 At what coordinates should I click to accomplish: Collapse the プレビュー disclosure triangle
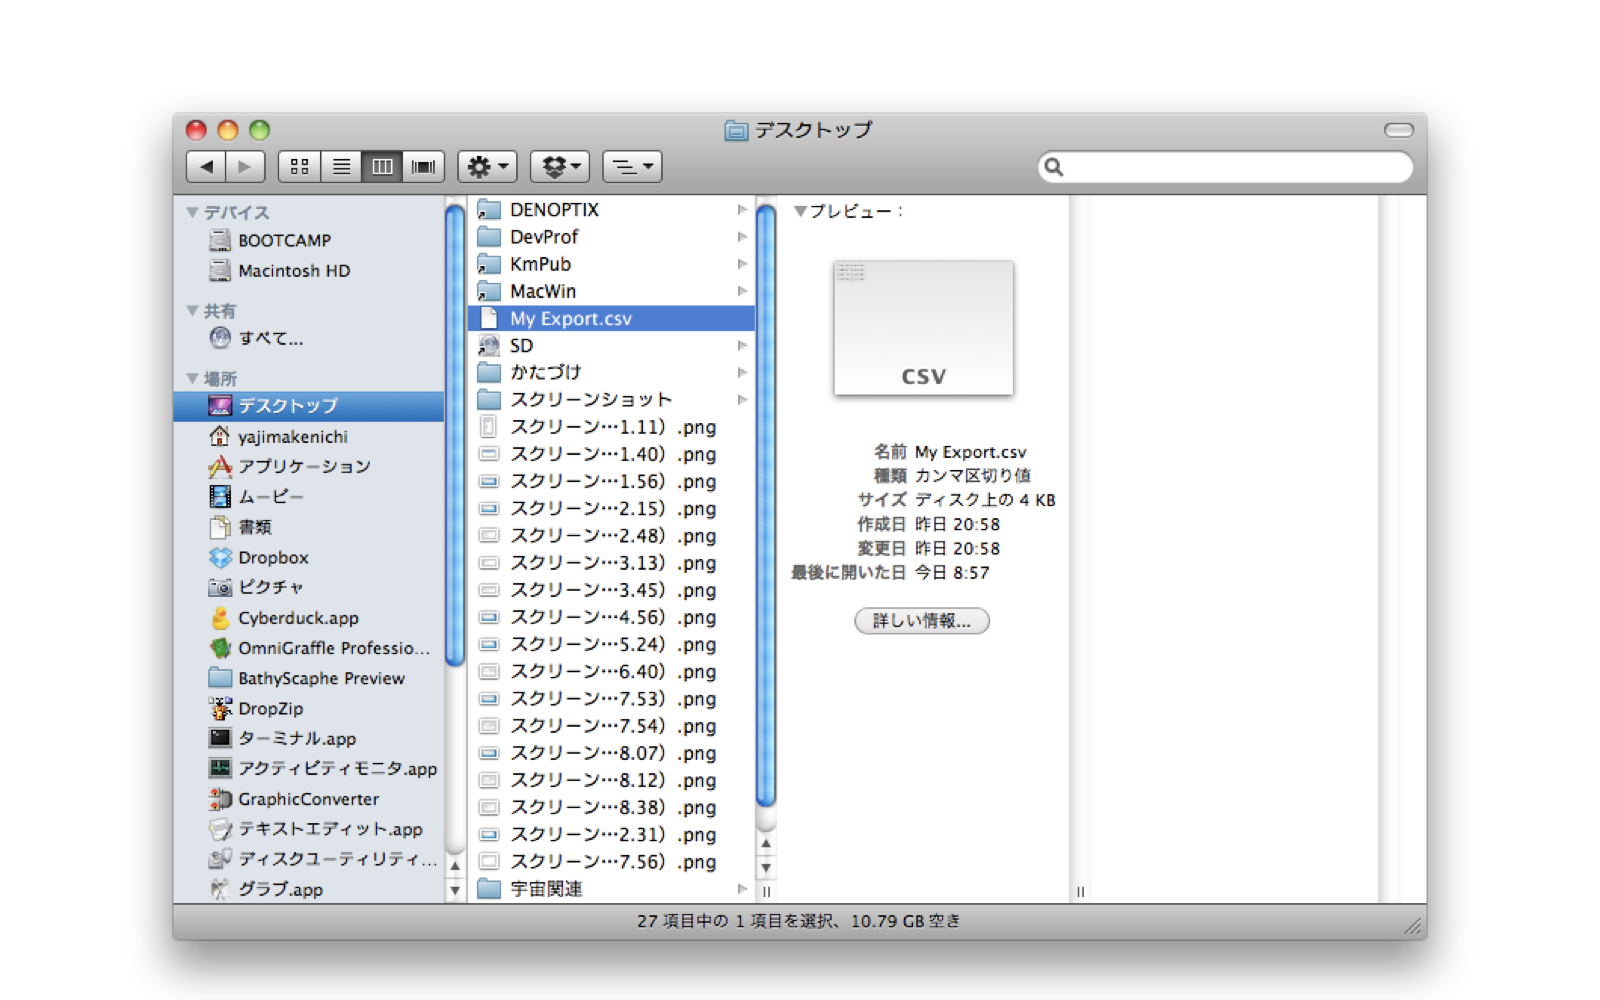pyautogui.click(x=800, y=211)
